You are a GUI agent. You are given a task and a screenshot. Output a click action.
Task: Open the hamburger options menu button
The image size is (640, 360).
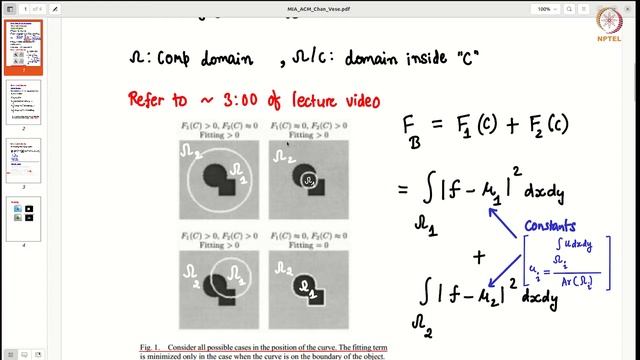point(584,9)
